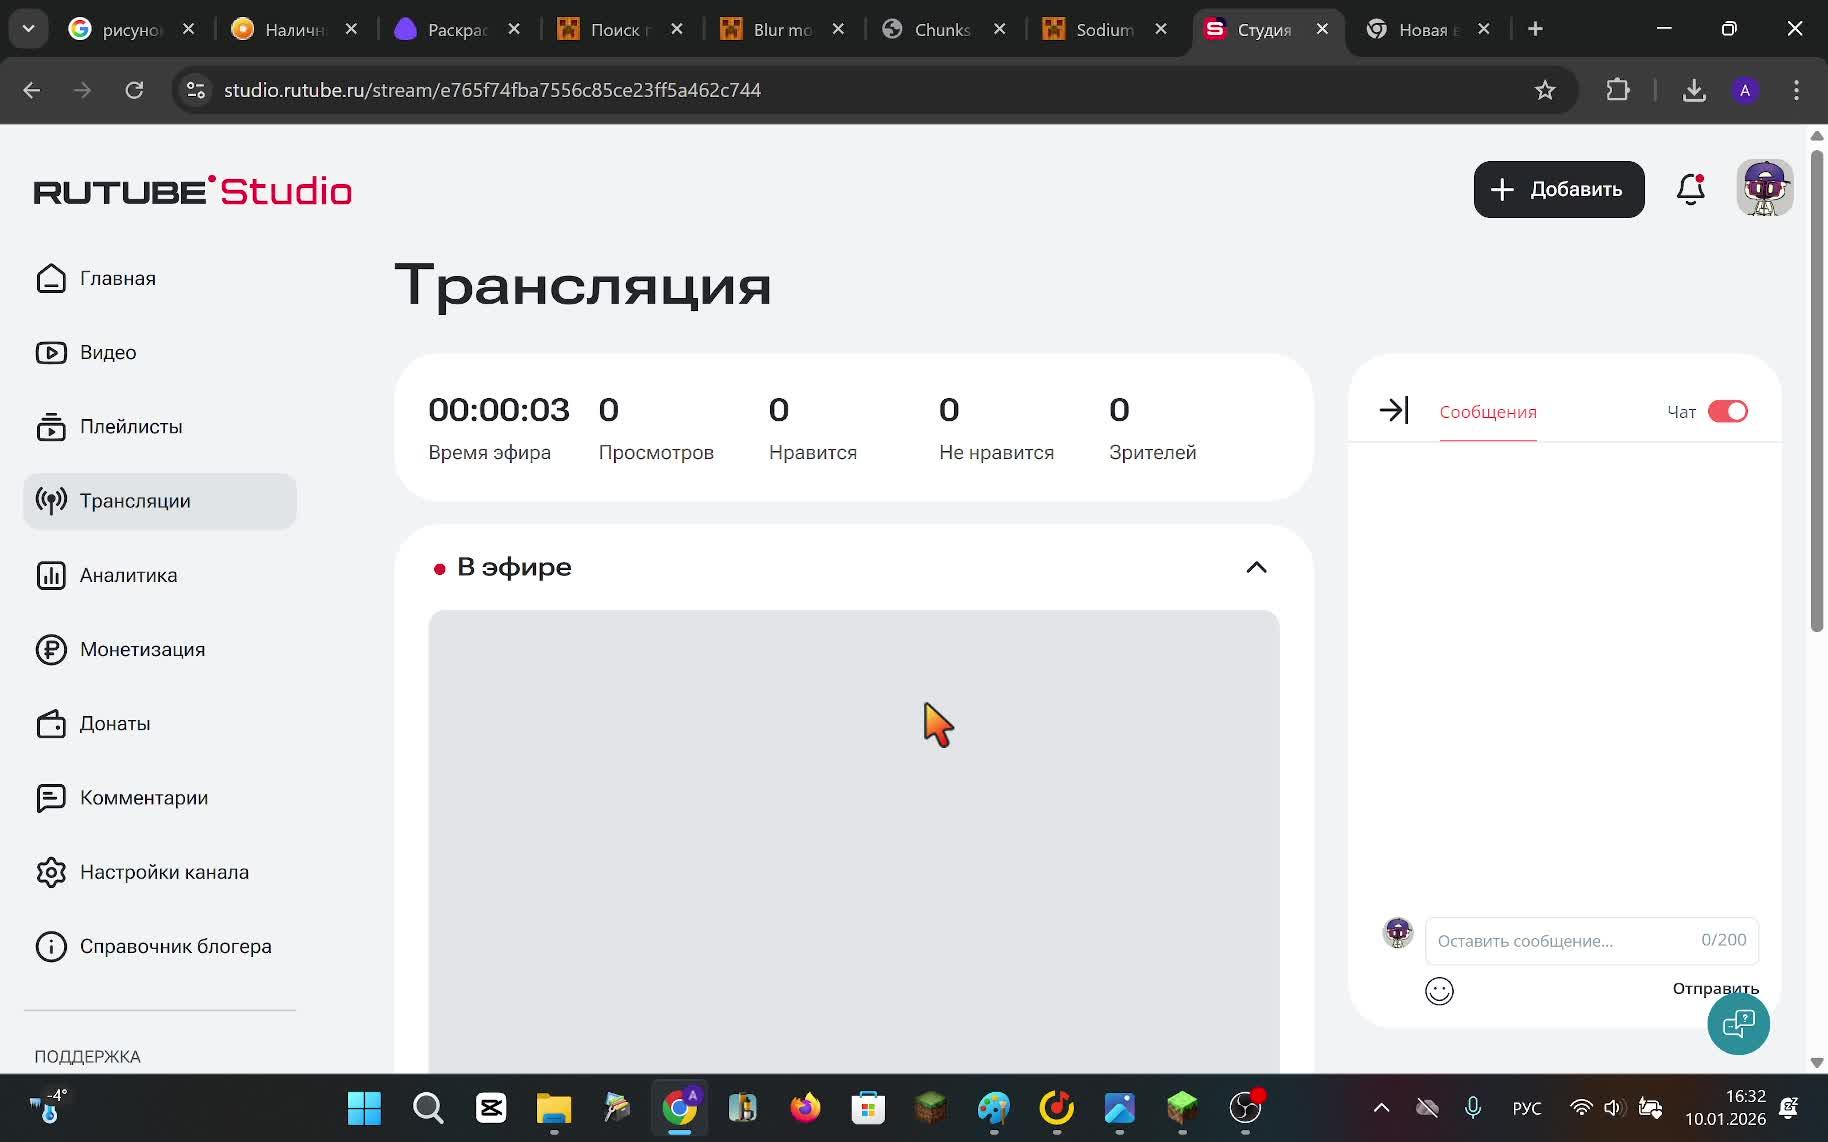1828x1142 pixels.
Task: Collapse the chat panel with arrow icon
Action: tap(1394, 410)
